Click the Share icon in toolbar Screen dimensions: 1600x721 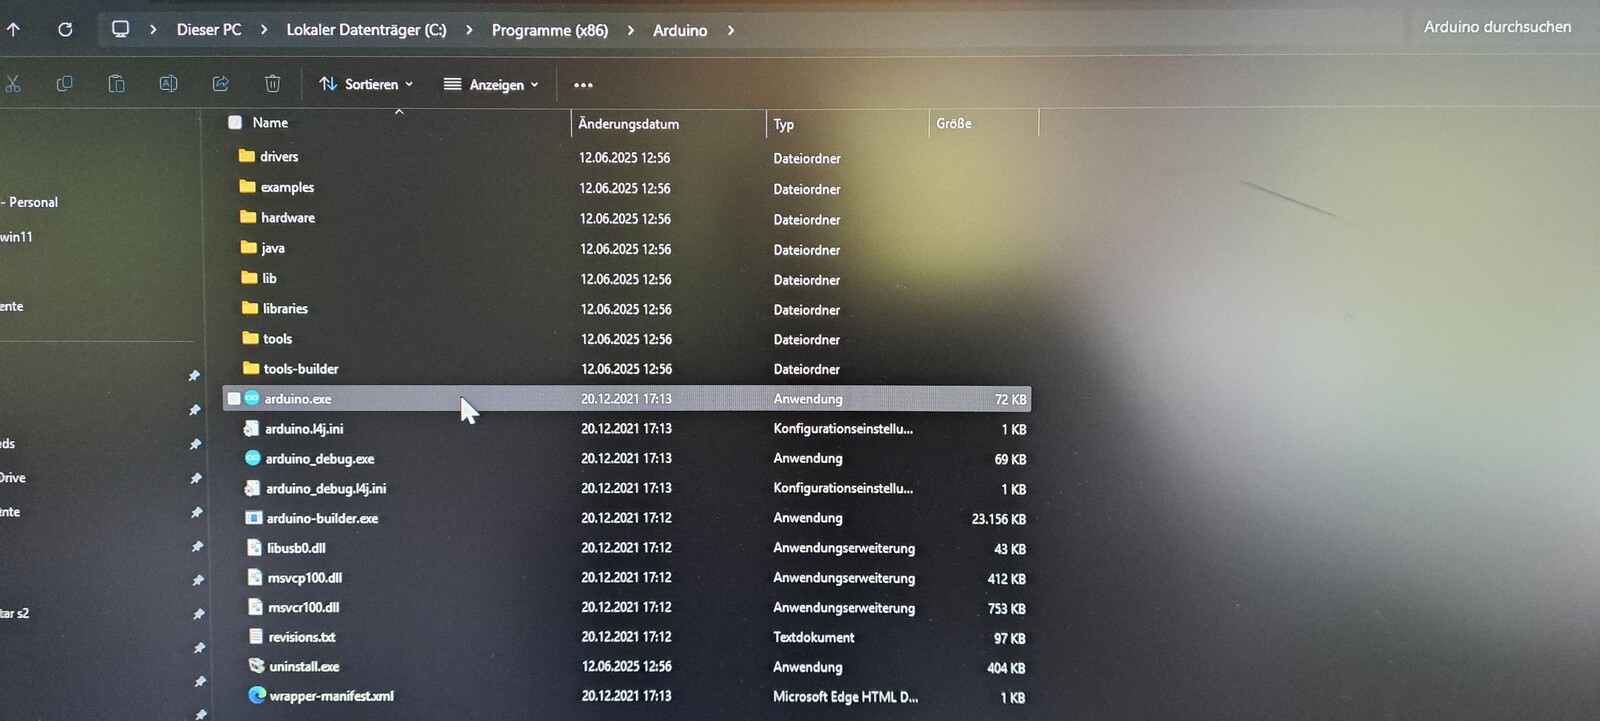tap(221, 84)
